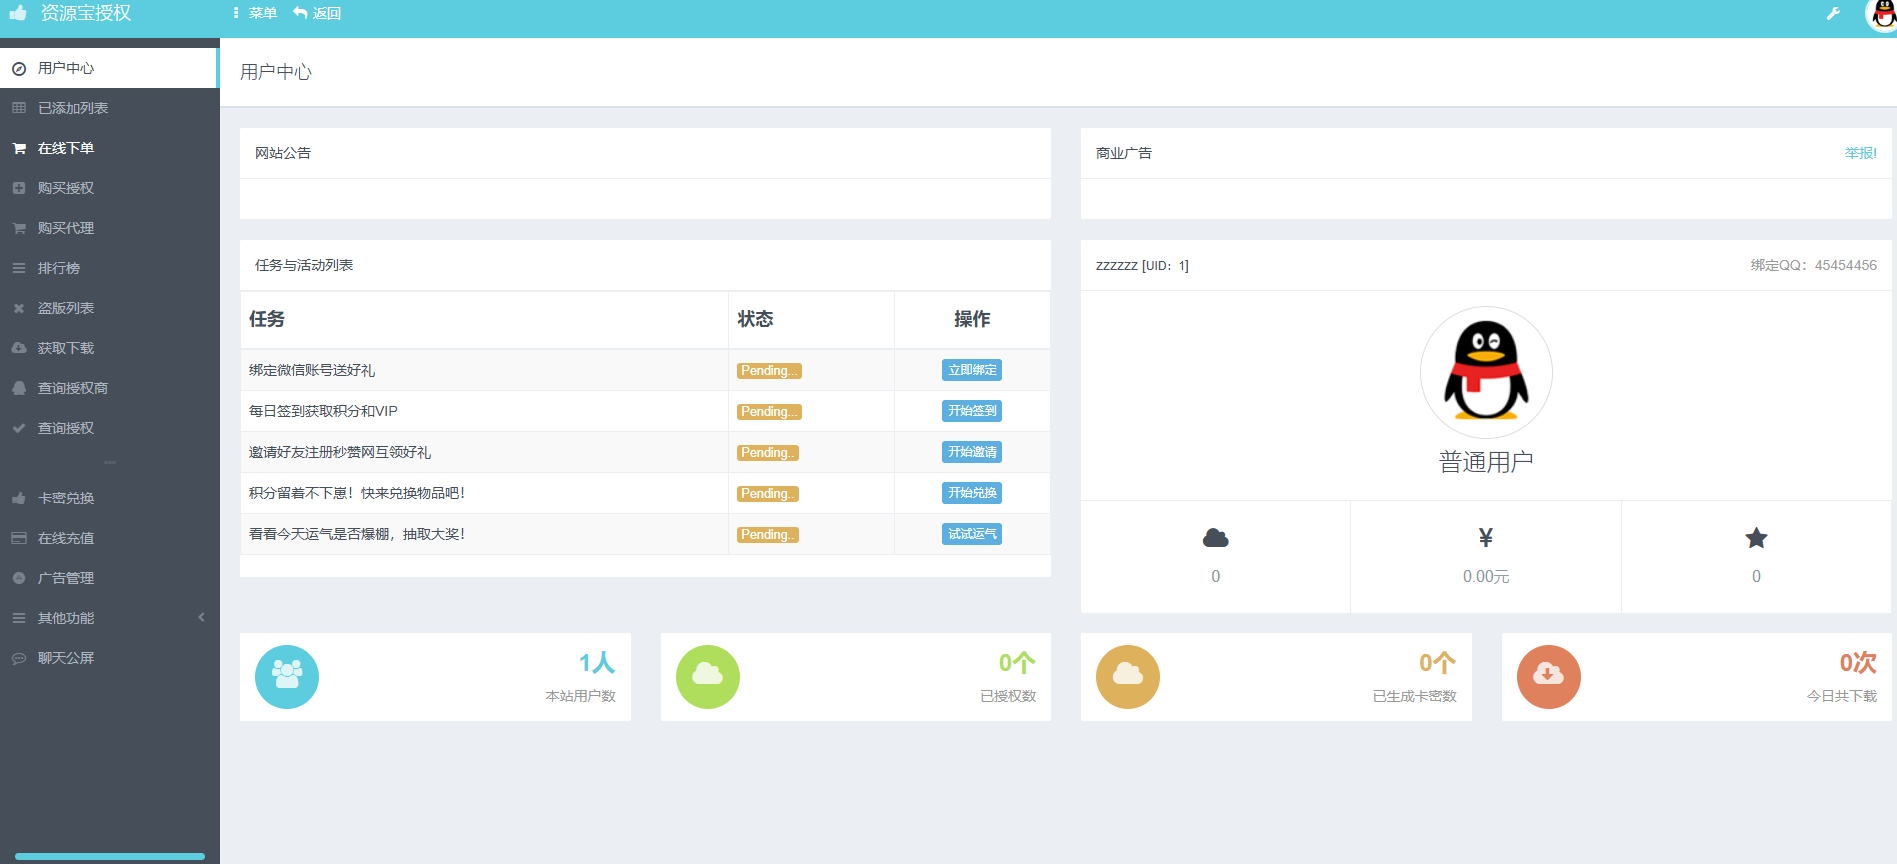Image resolution: width=1897 pixels, height=864 pixels.
Task: Open 已添加列表 in sidebar
Action: (110, 108)
